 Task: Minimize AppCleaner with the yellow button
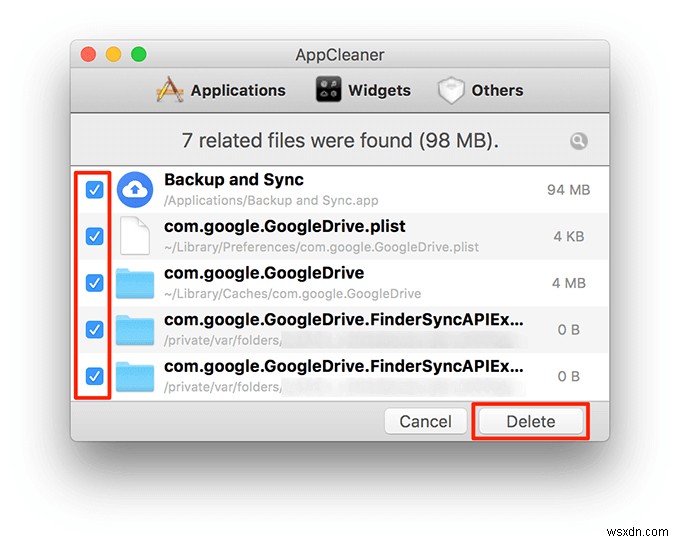(x=114, y=55)
